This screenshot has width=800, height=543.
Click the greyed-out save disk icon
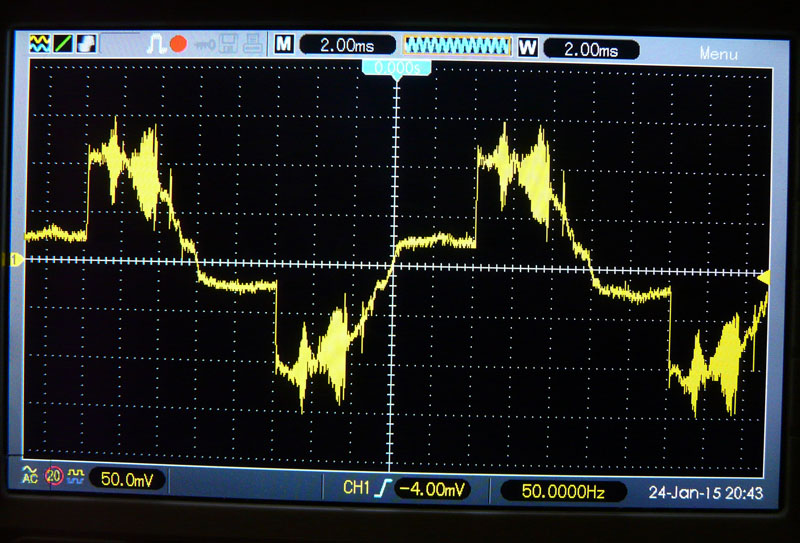(229, 45)
